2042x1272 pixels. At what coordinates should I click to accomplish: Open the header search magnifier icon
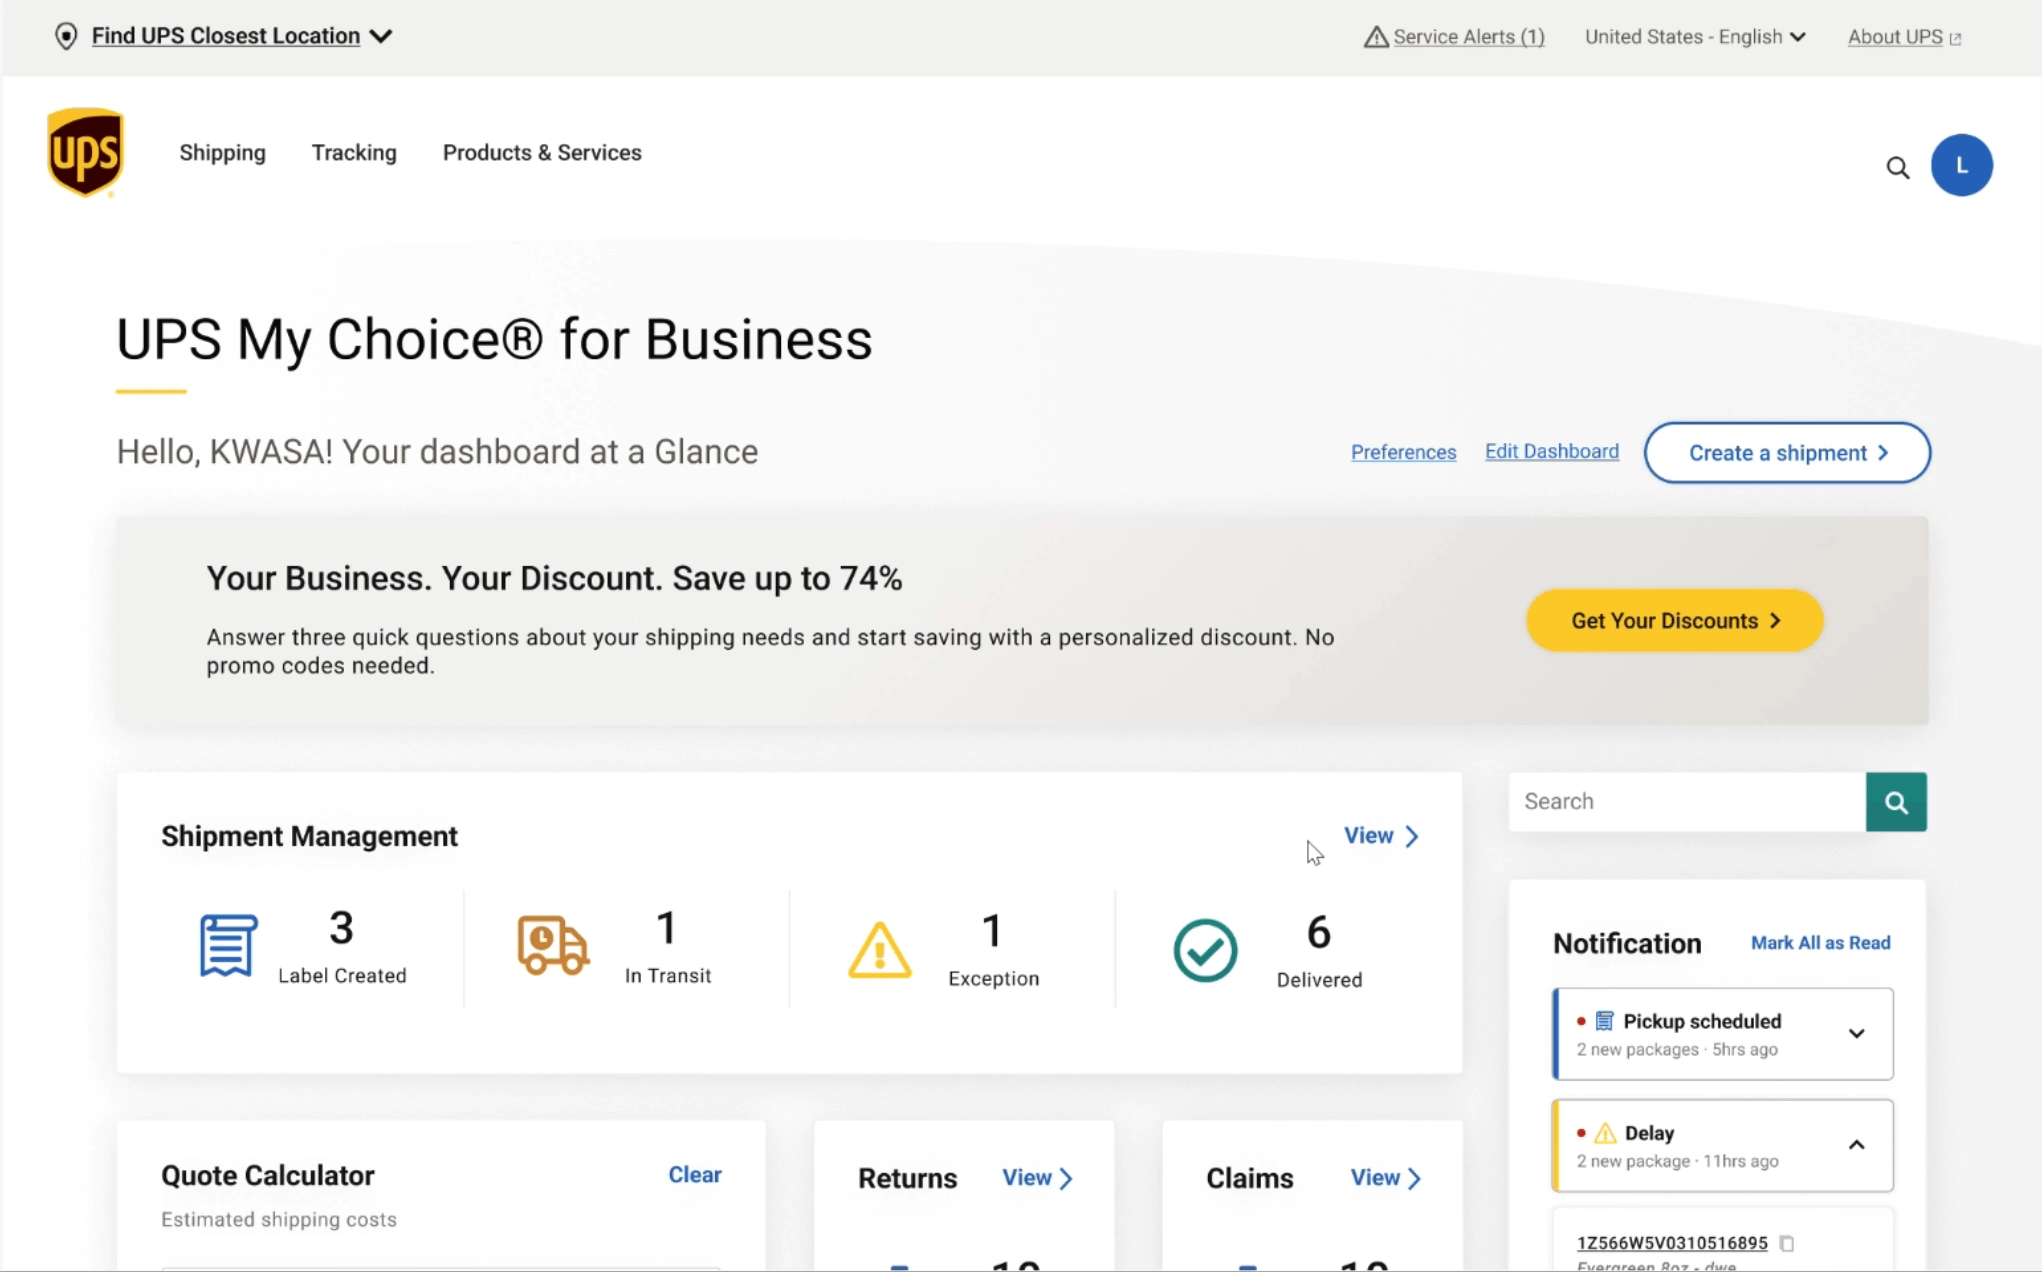1897,167
